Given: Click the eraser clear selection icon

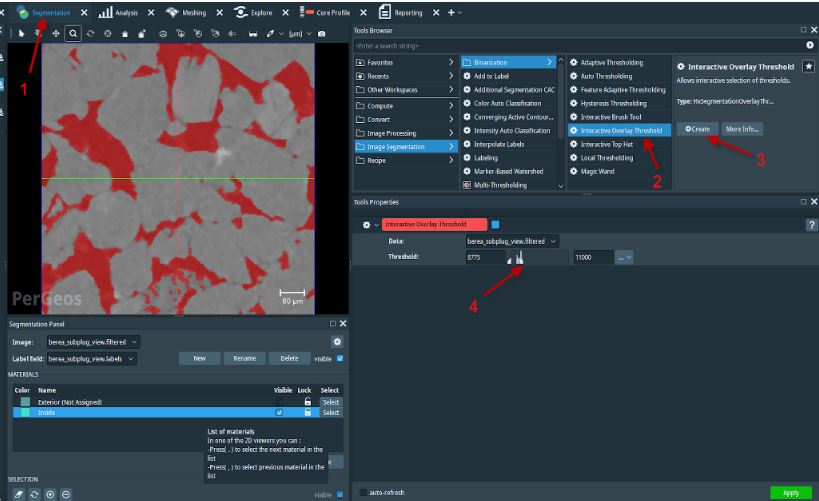Looking at the screenshot, I should pyautogui.click(x=18, y=494).
